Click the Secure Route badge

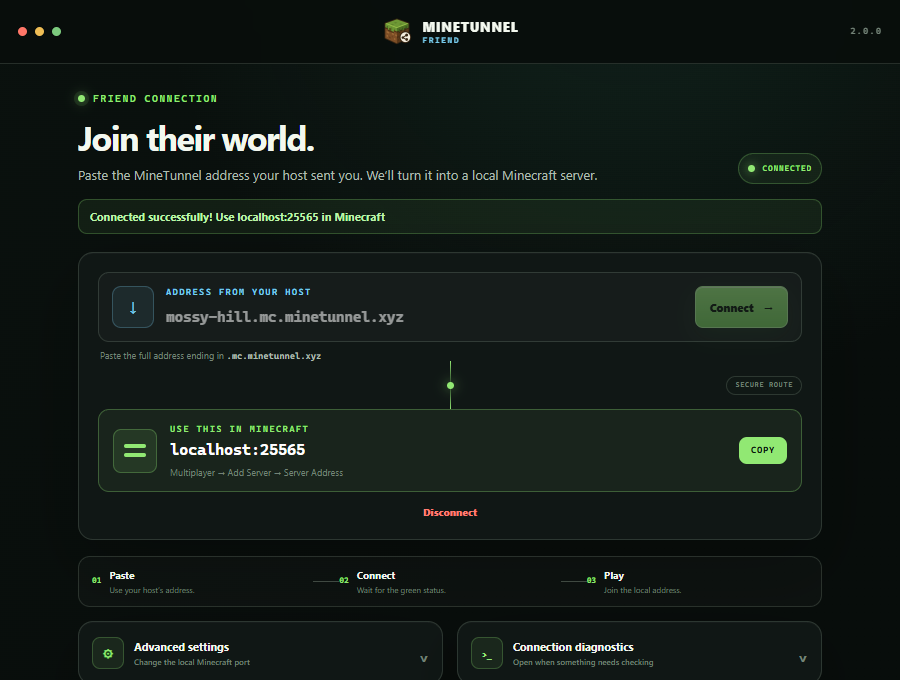coord(763,385)
